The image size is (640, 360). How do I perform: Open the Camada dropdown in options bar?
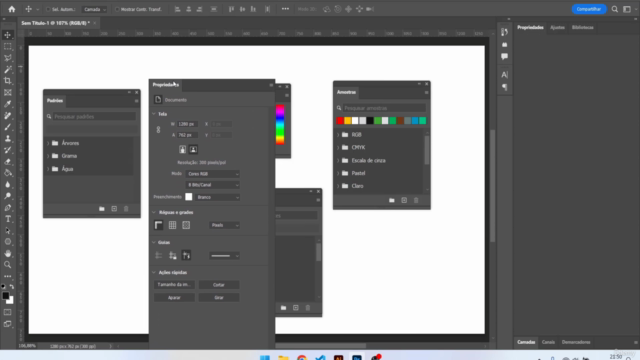[x=94, y=9]
